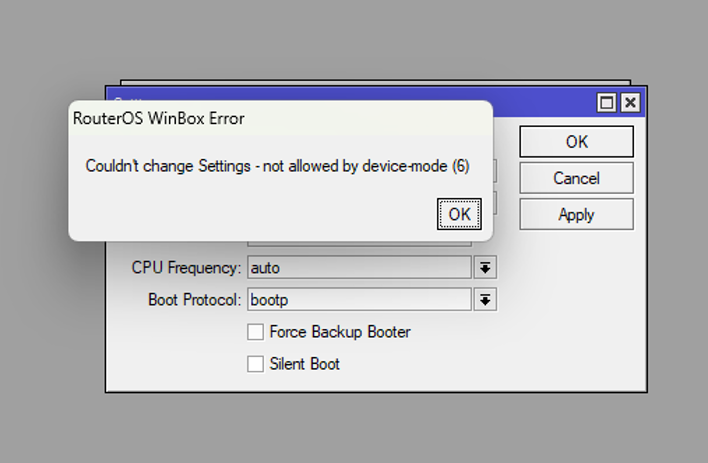This screenshot has width=708, height=463.
Task: Enable the Silent Boot checkbox
Action: point(256,364)
